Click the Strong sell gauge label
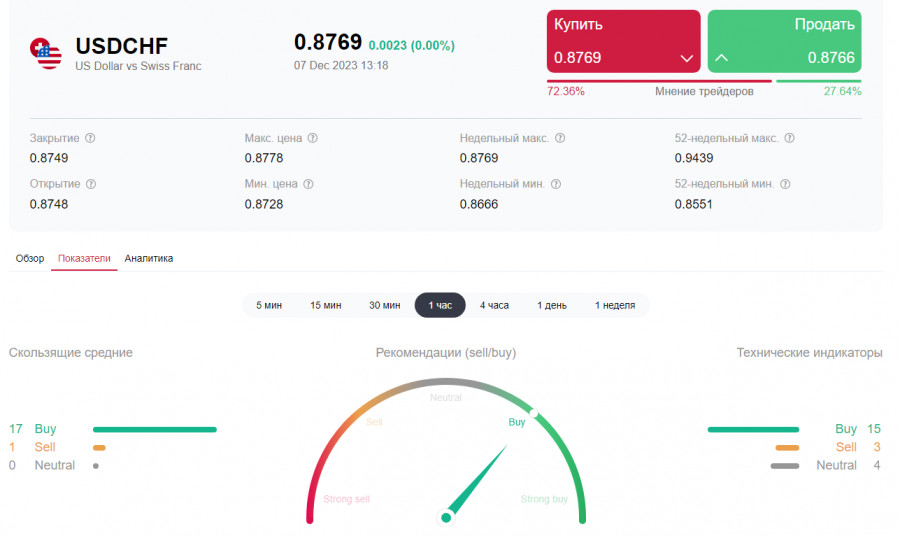This screenshot has width=900, height=536. 346,499
